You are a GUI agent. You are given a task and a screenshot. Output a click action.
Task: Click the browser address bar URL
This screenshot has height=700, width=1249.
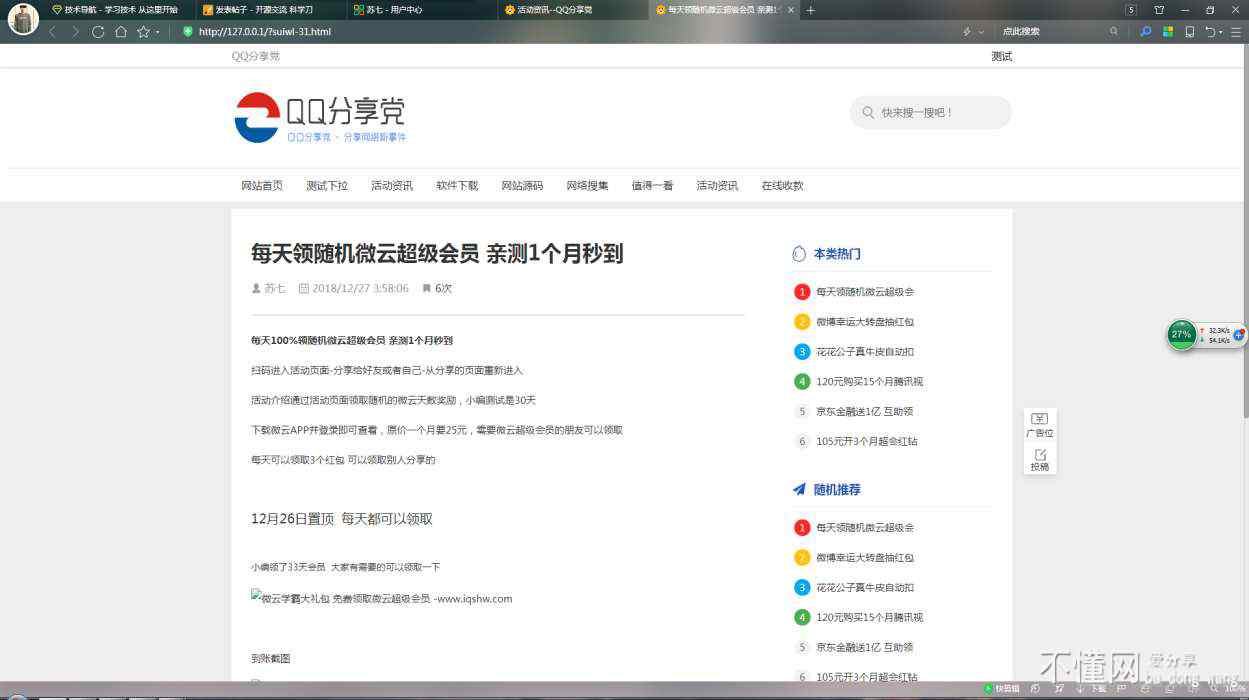(265, 31)
